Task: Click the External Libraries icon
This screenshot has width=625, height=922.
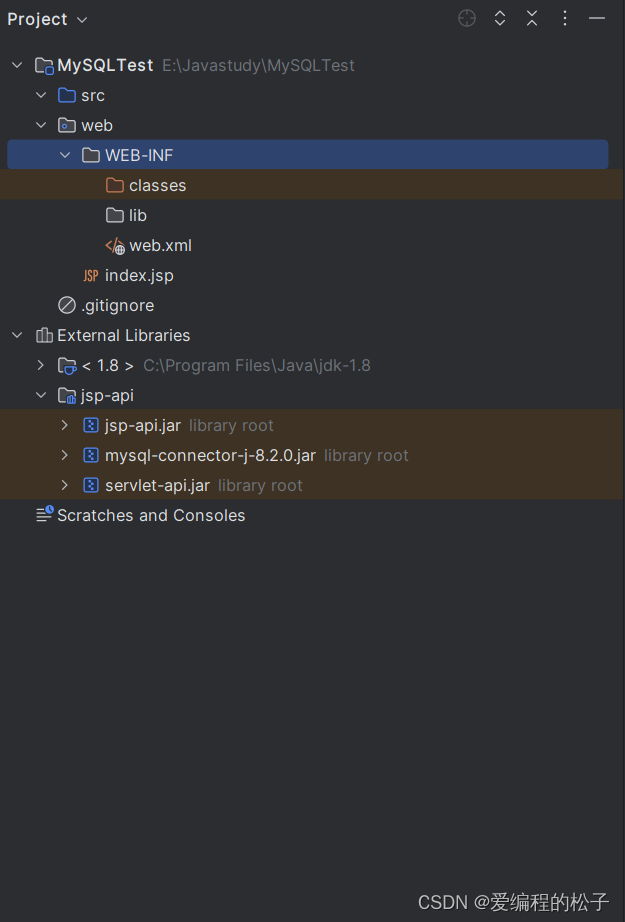Action: (x=44, y=335)
